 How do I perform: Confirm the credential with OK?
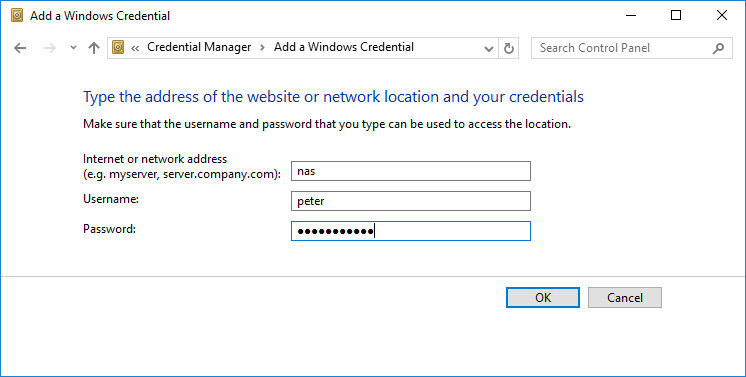543,298
